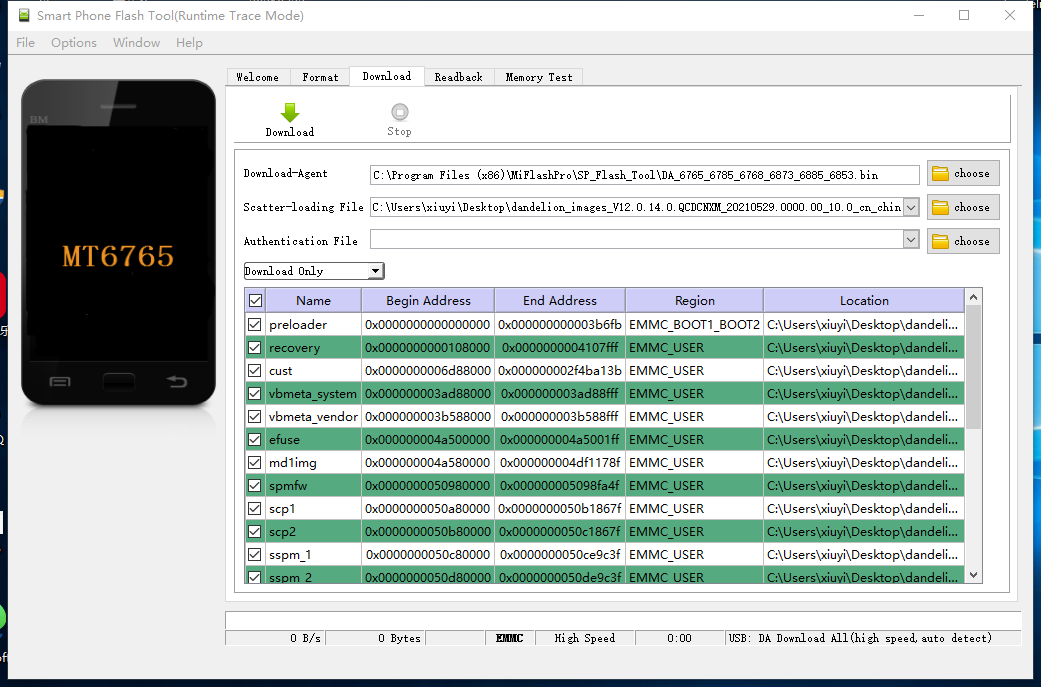1041x687 pixels.
Task: Click the 0:00 elapsed time status entry
Action: 679,638
